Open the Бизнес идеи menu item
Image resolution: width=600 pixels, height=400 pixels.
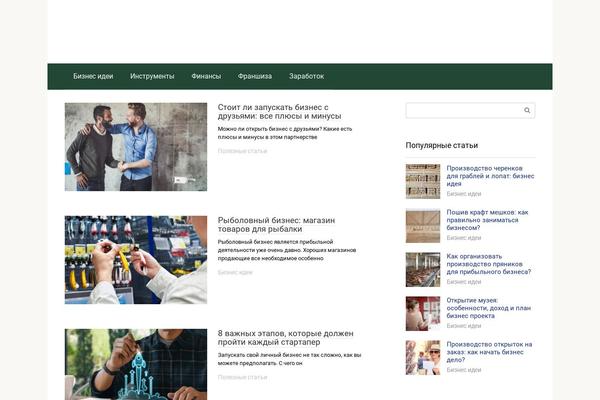pyautogui.click(x=93, y=76)
